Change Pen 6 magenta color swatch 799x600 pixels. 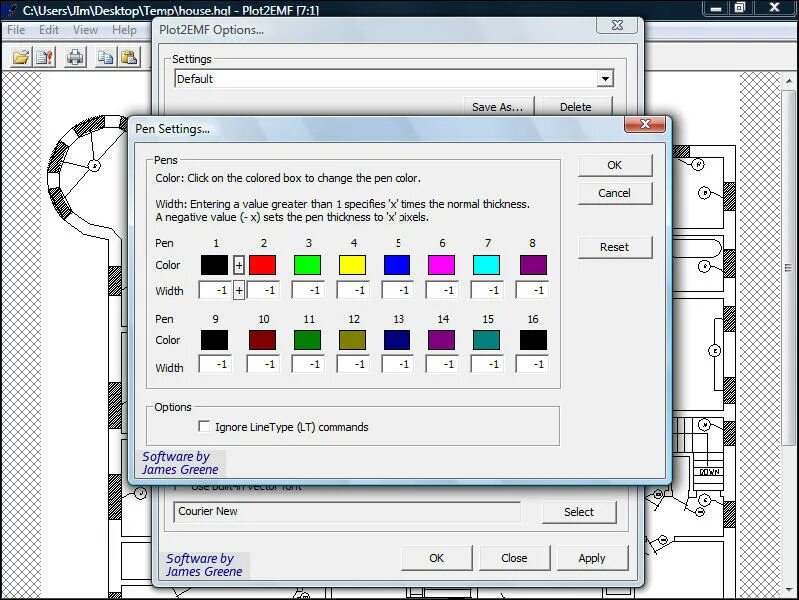click(x=441, y=265)
